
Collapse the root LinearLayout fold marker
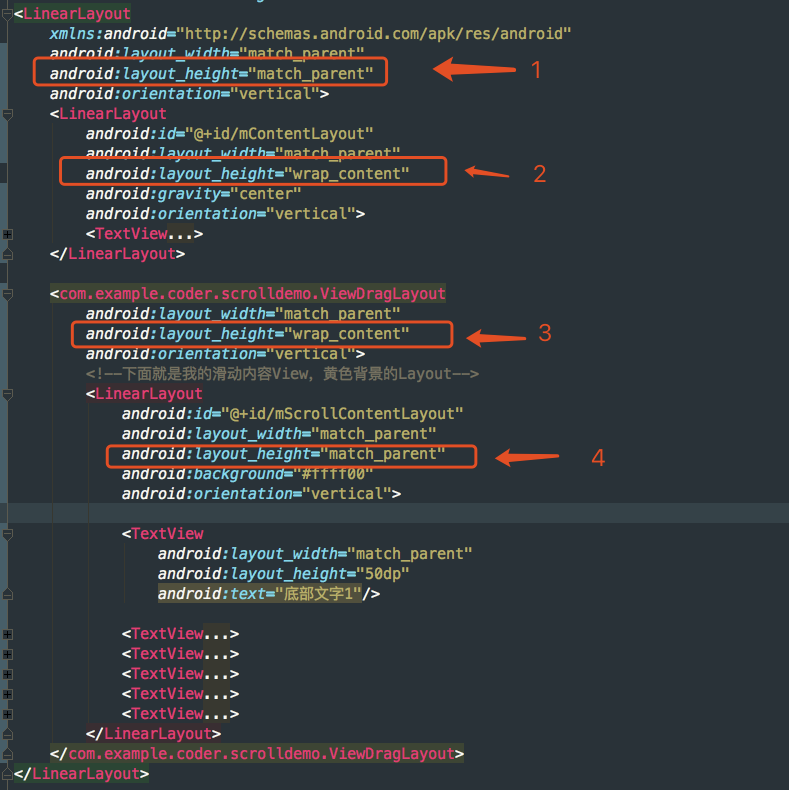[x=7, y=14]
